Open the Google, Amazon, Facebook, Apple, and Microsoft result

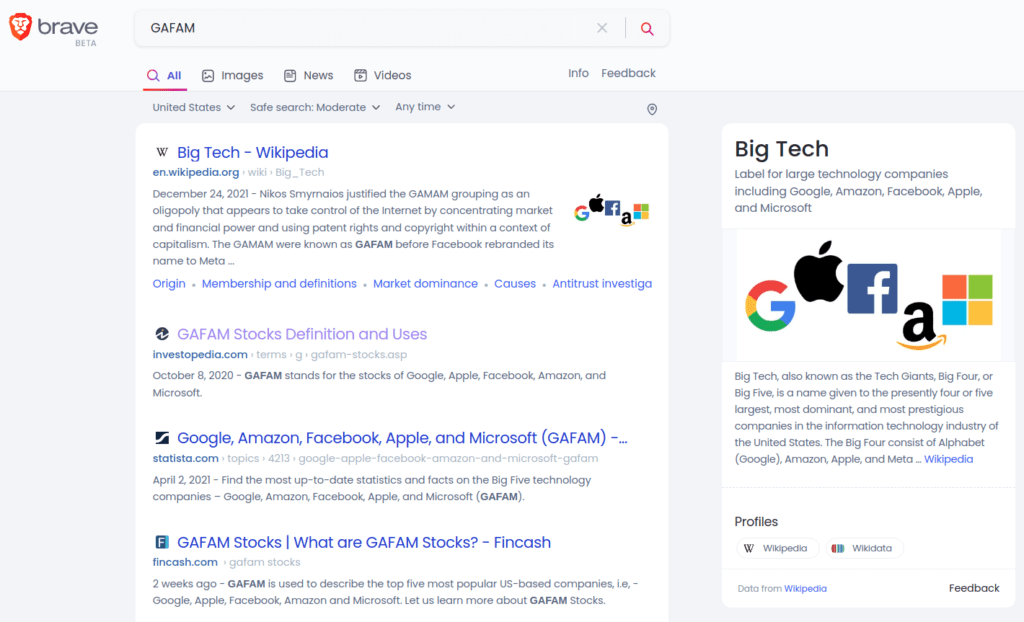pyautogui.click(x=402, y=438)
